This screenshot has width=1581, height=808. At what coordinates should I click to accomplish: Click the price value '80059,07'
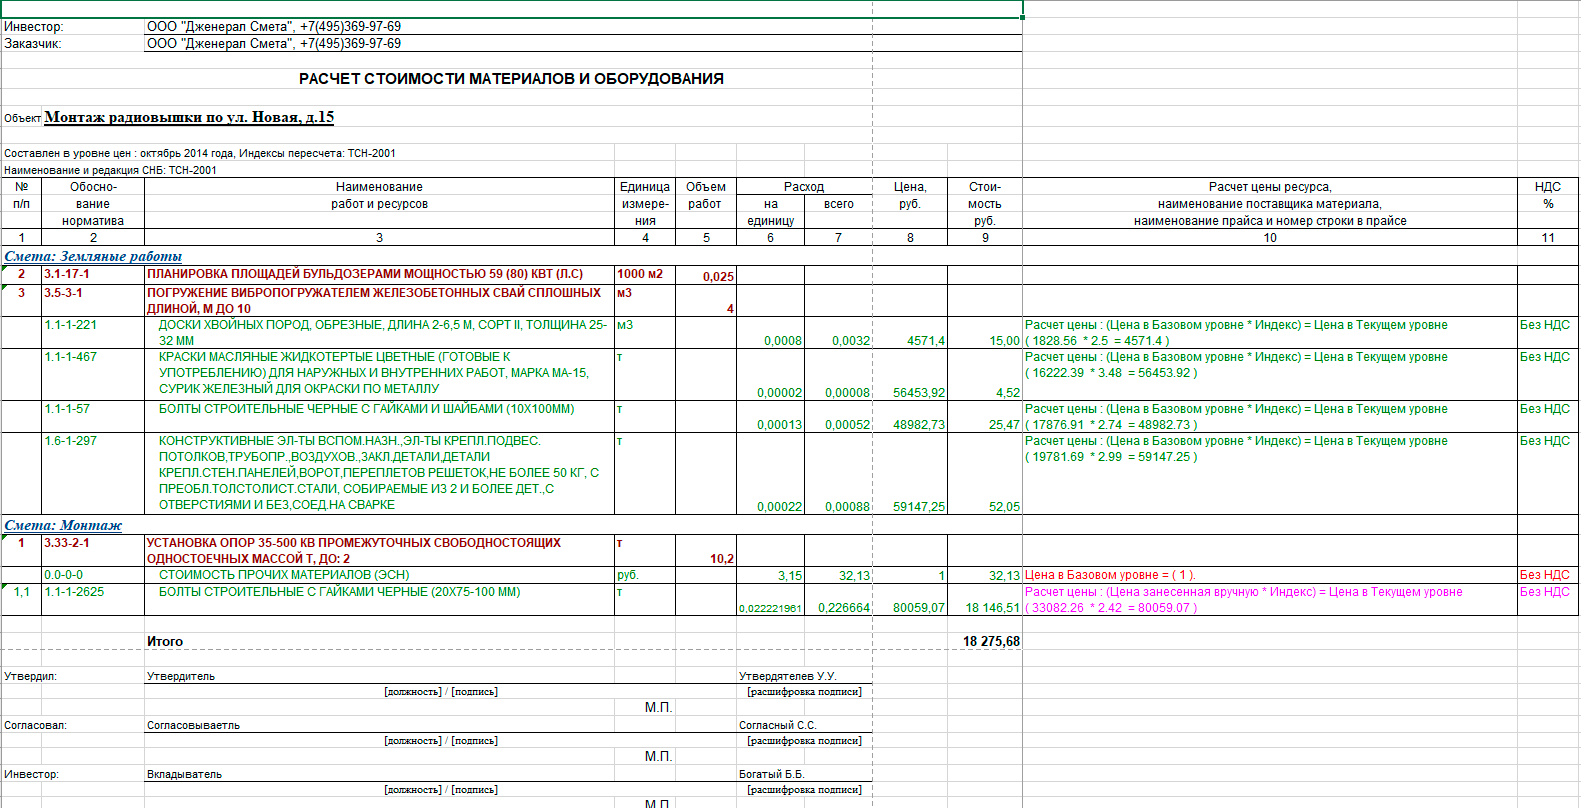[919, 608]
